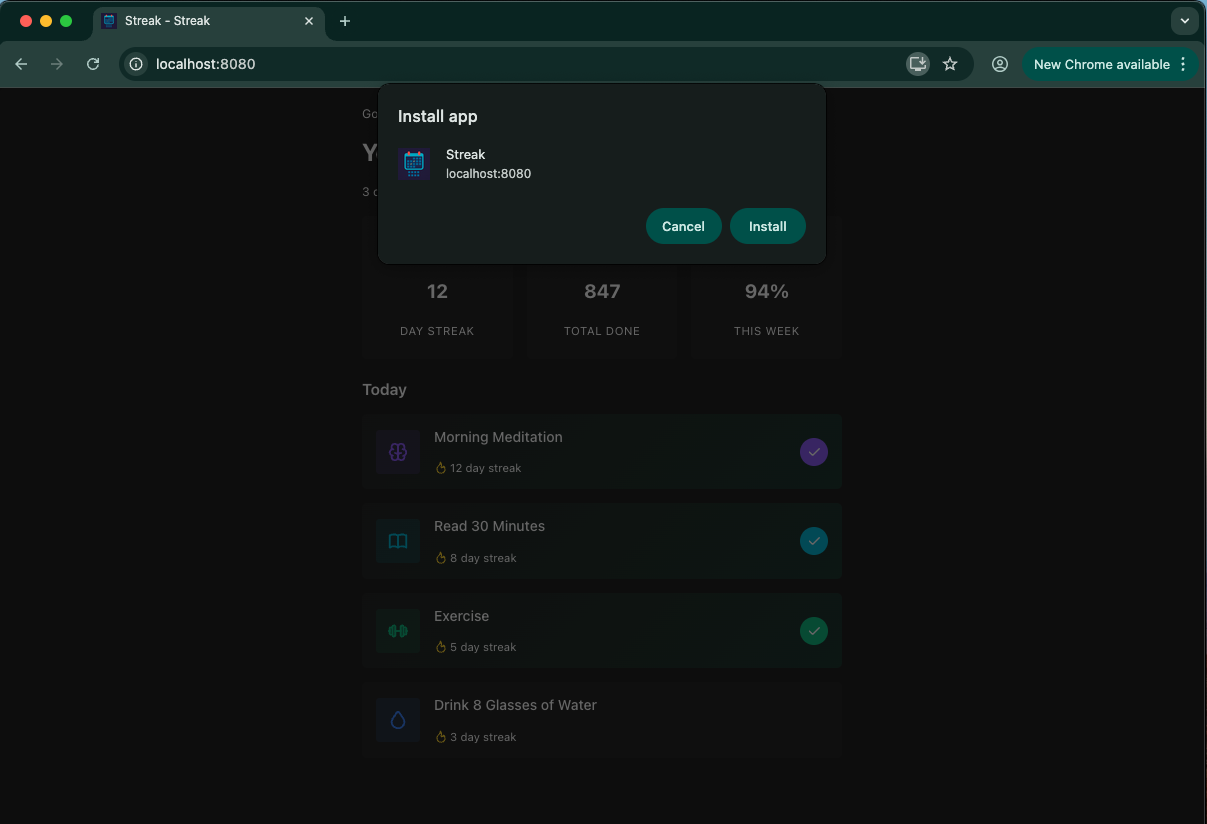The height and width of the screenshot is (824, 1207).
Task: Open the Chrome profile icon
Action: point(999,63)
